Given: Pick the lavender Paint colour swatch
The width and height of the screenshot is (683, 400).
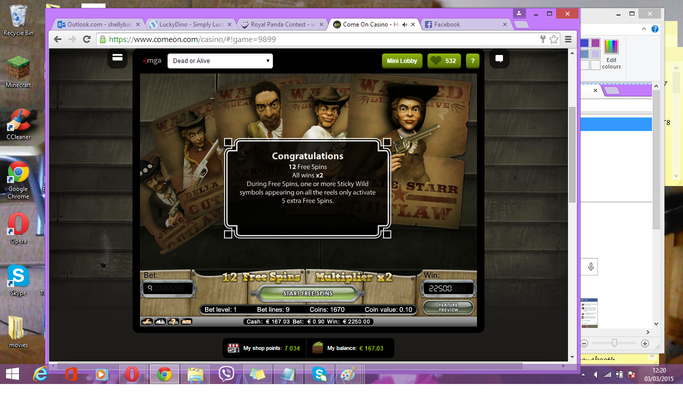Looking at the screenshot, I should coord(595,54).
